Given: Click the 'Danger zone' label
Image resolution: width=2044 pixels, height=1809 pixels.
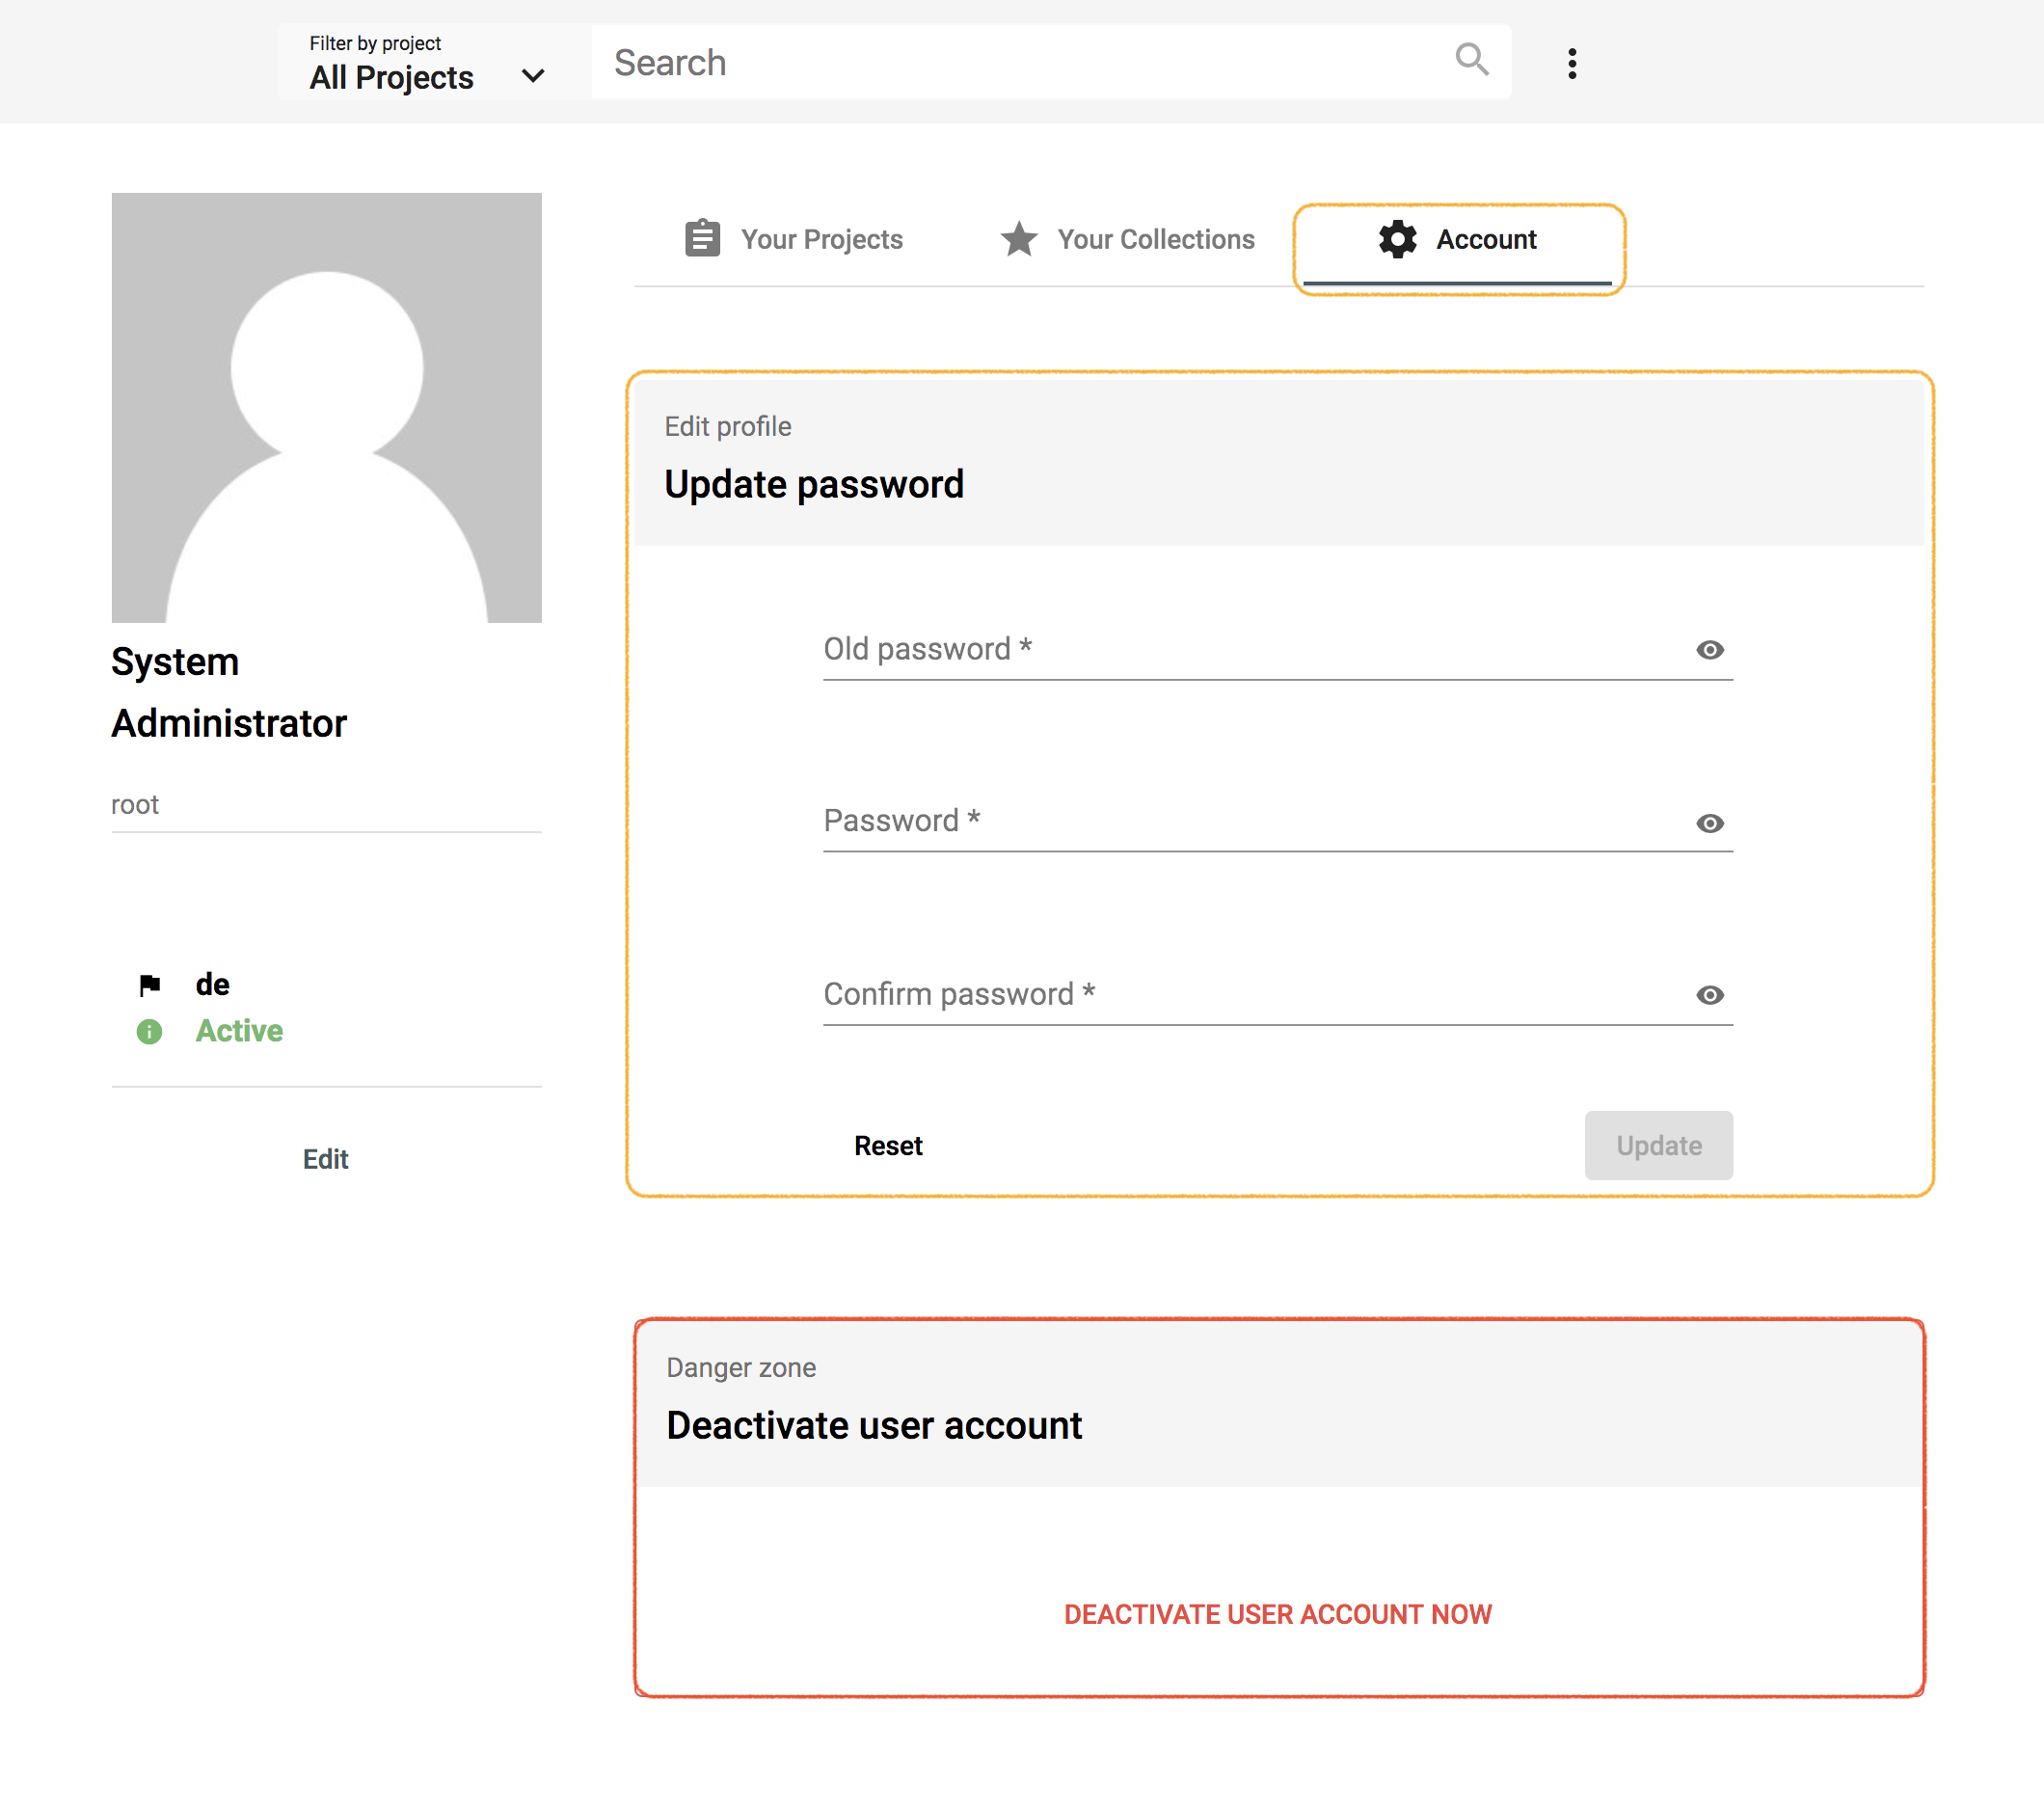Looking at the screenshot, I should pos(741,1367).
